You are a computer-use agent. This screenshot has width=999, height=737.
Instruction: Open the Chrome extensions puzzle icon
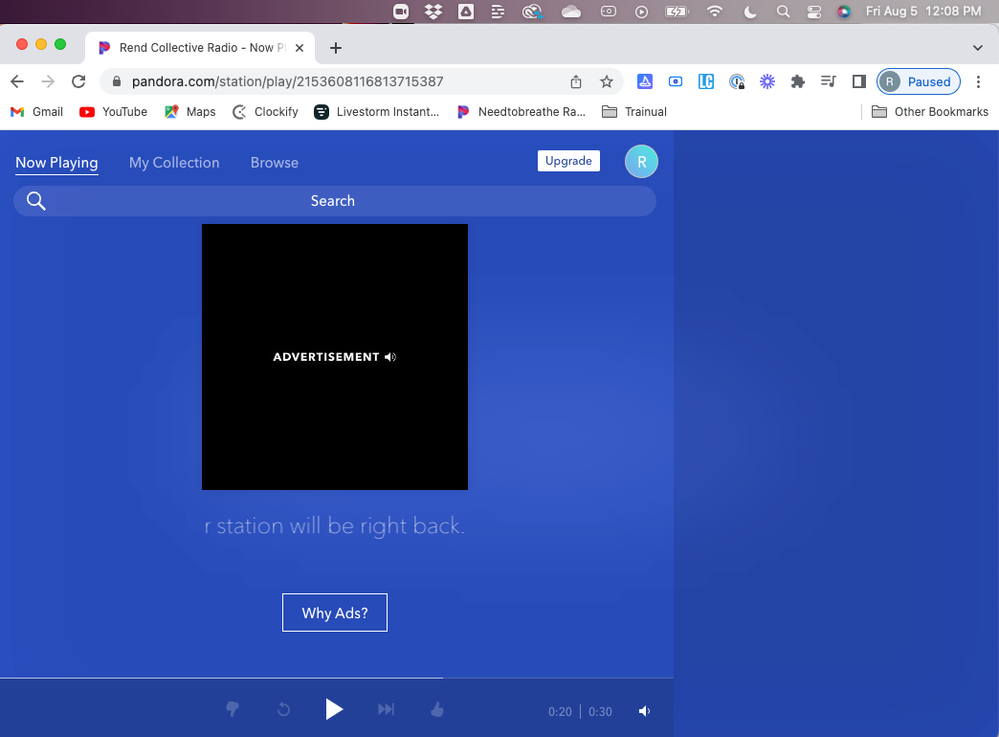[797, 82]
